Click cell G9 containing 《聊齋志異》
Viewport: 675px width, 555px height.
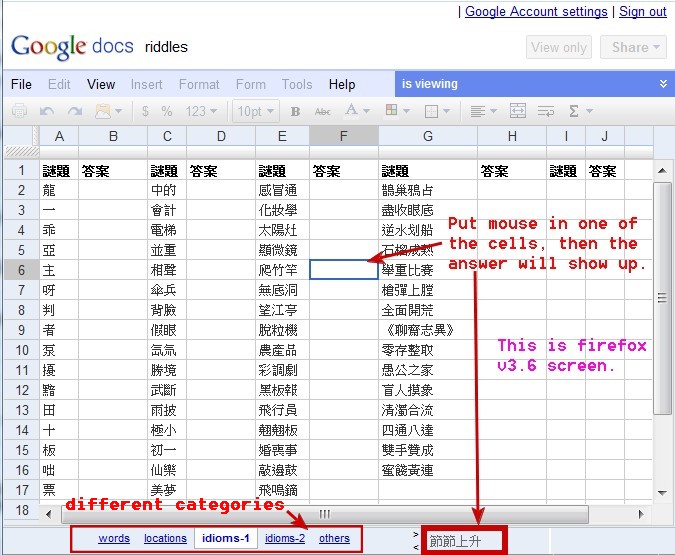[428, 330]
